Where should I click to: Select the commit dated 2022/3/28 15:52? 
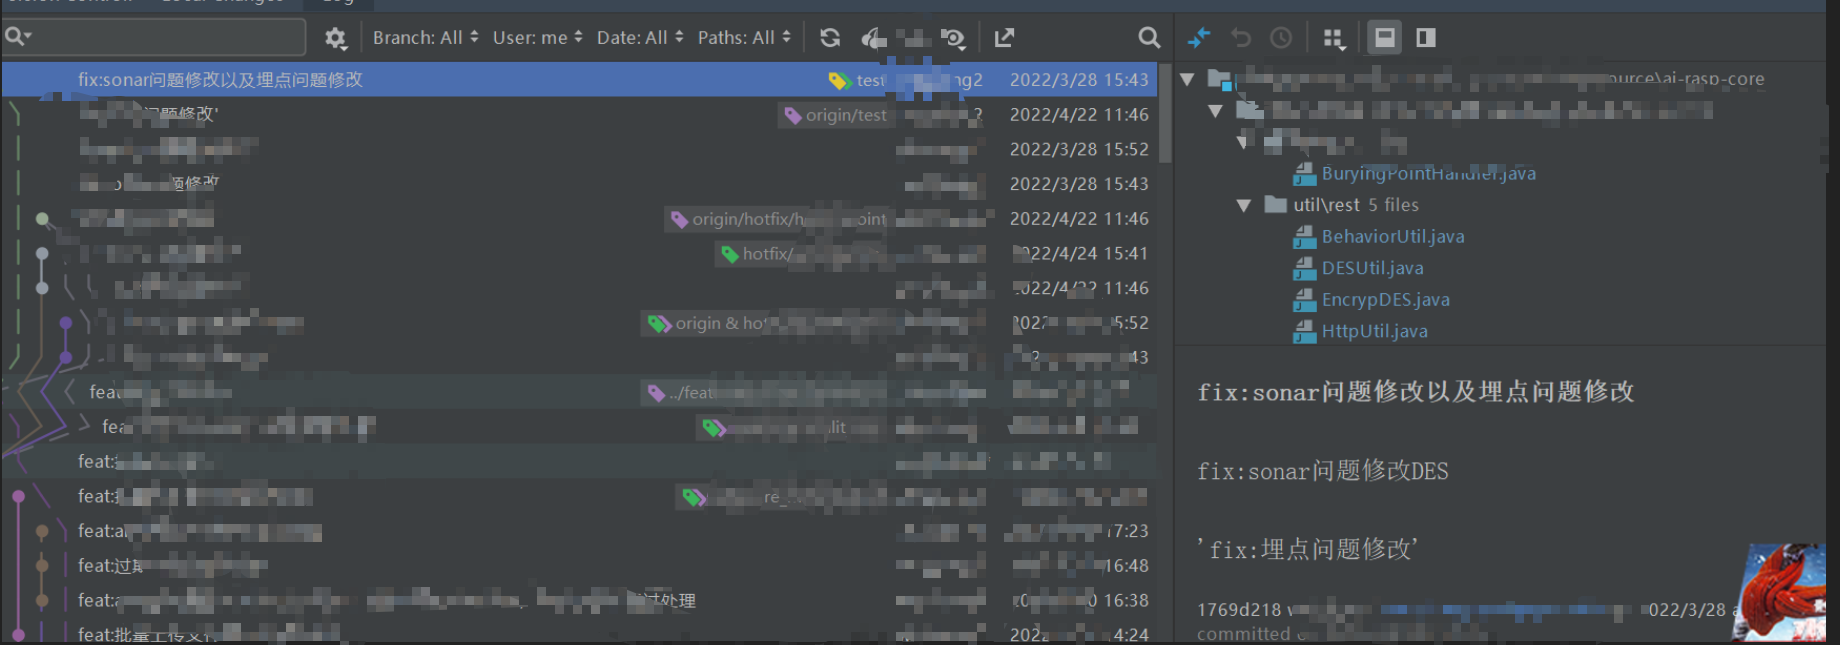click(x=580, y=150)
